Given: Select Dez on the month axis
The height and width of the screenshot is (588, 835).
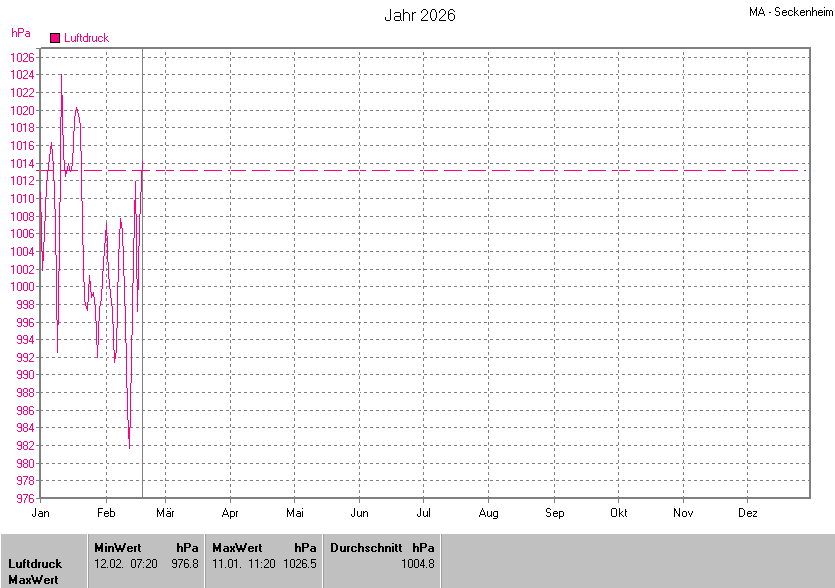Looking at the screenshot, I should (747, 513).
